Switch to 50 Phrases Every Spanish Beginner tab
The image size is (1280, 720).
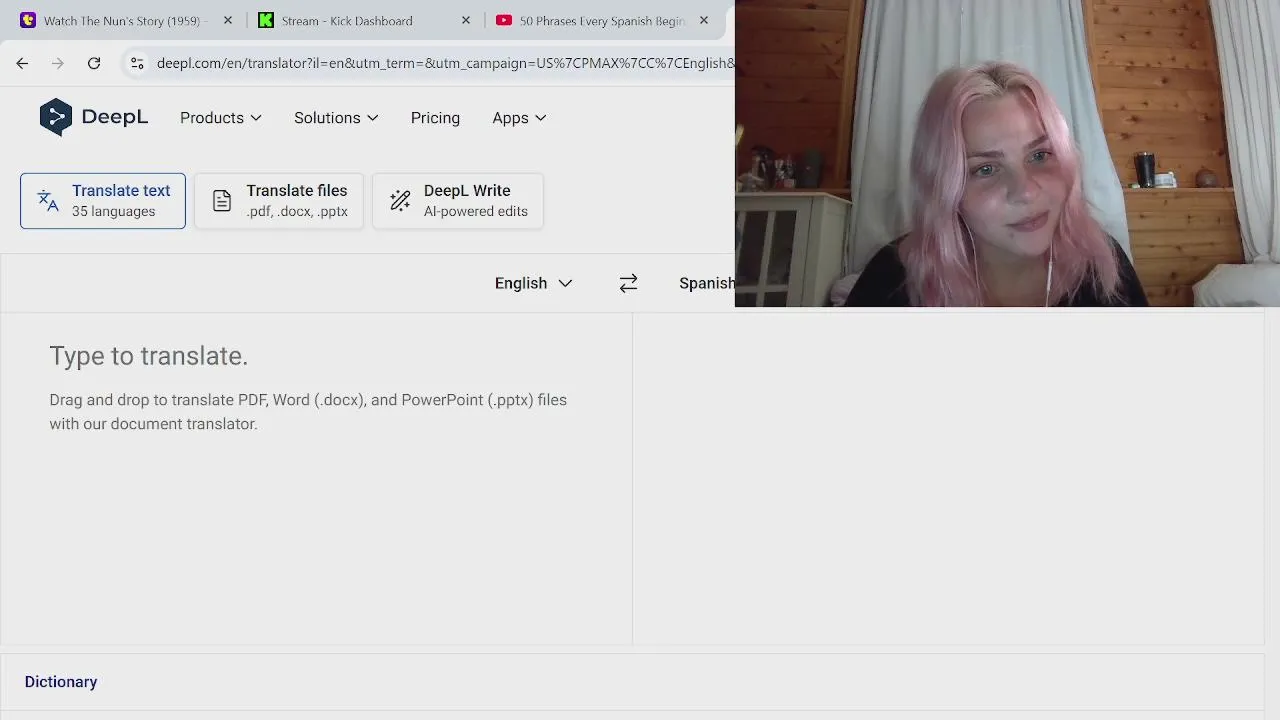tap(602, 20)
